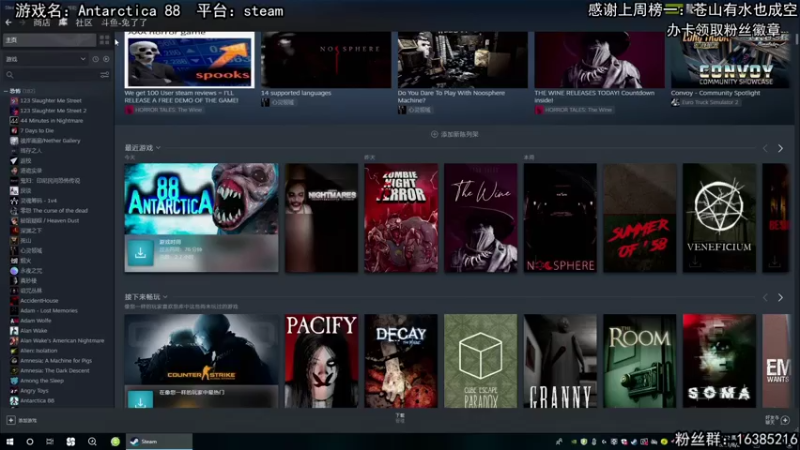Open the profile tab in navigation
The height and width of the screenshot is (450, 800).
(124, 23)
